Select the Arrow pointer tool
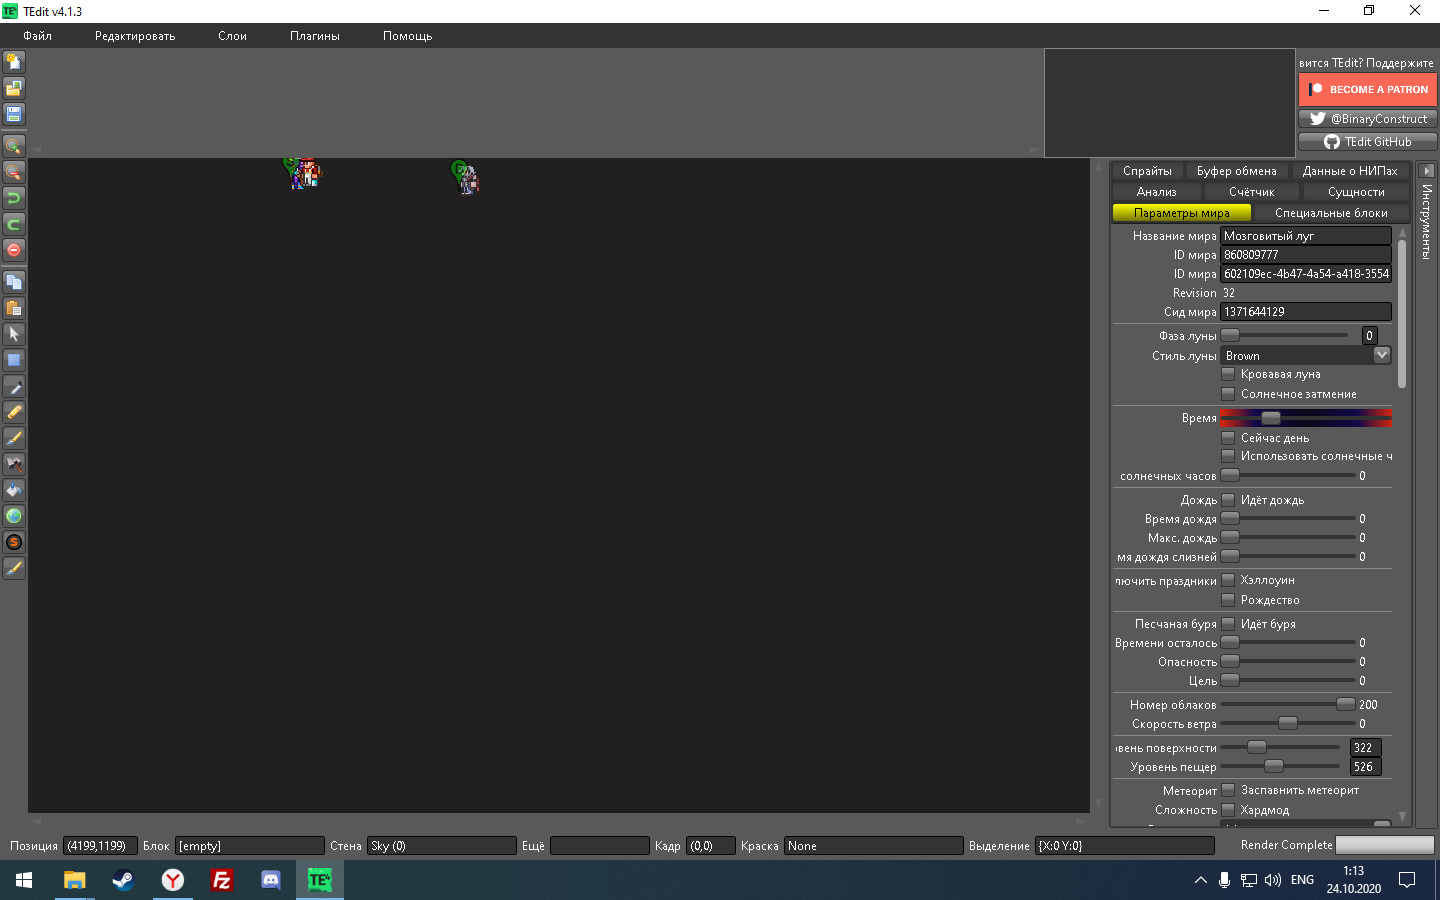 (x=14, y=334)
